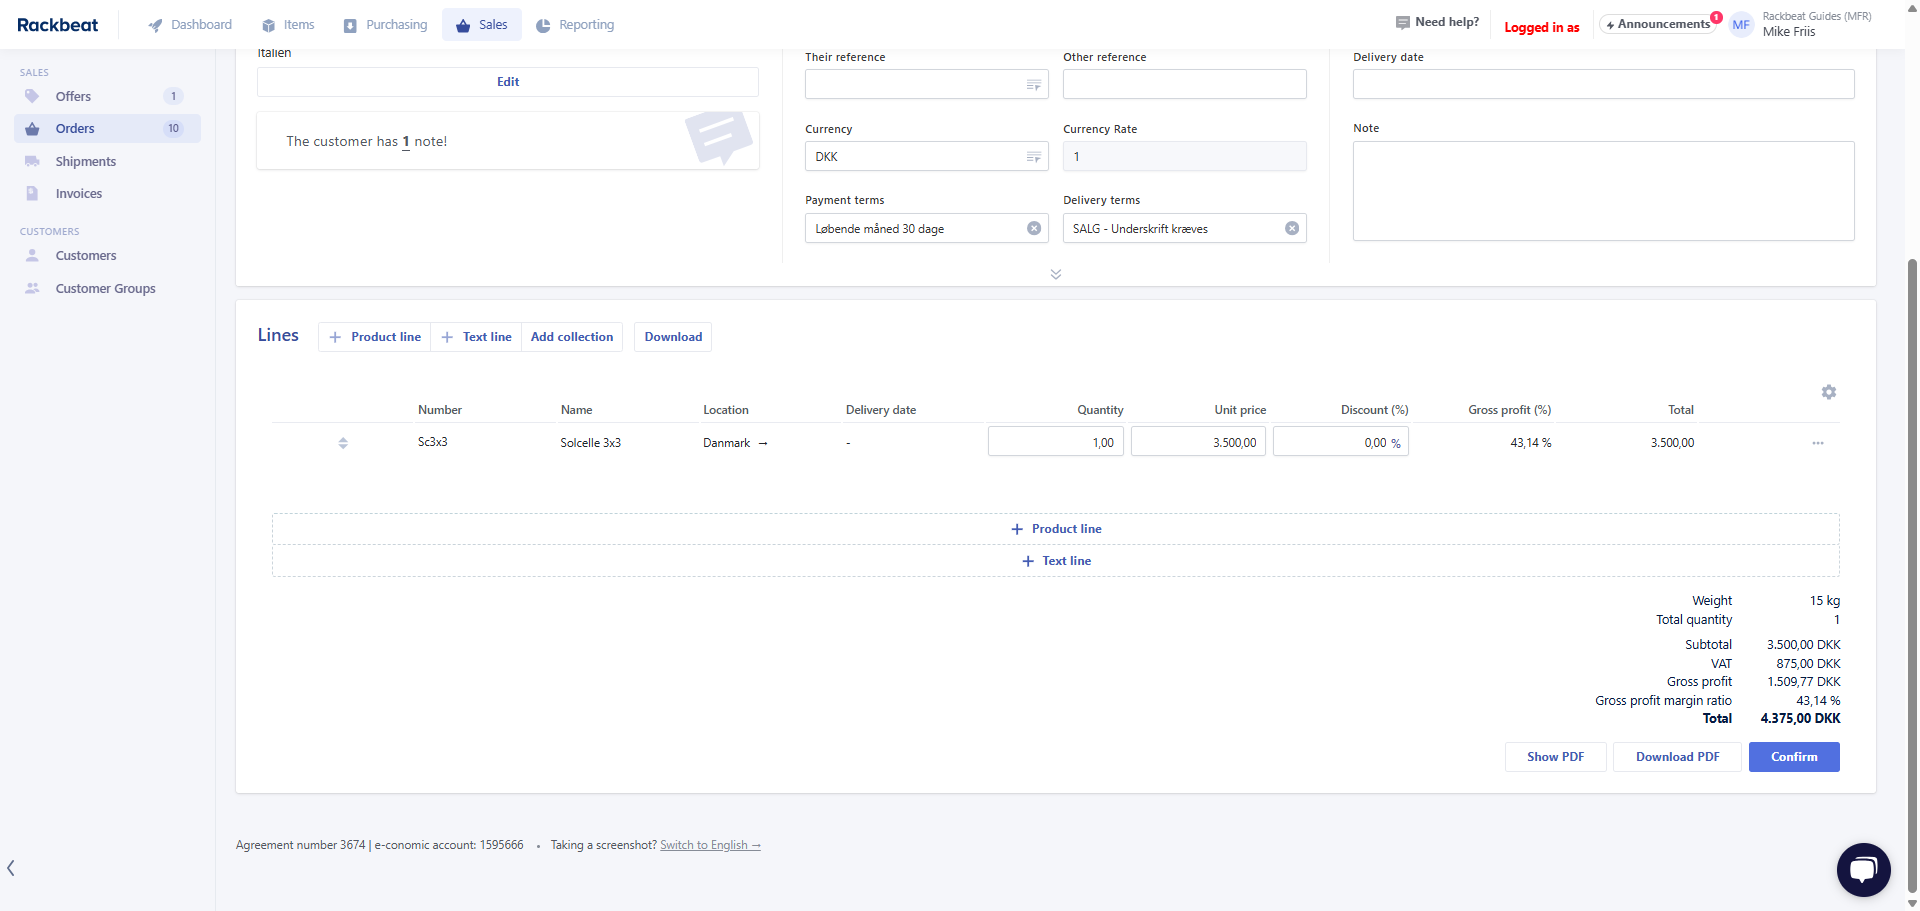Click the reorder handle on Sc3x3 line
Viewport: 1920px width, 911px height.
click(343, 443)
